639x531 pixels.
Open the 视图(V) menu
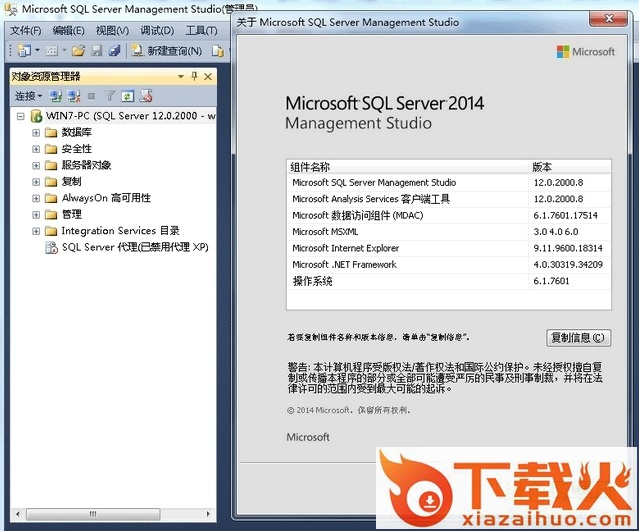tap(112, 31)
